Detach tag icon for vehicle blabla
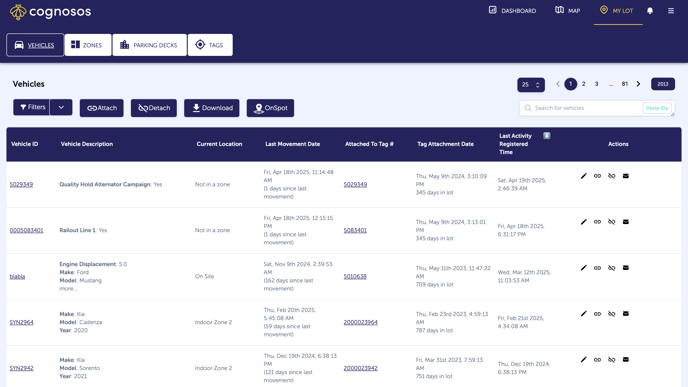The image size is (688, 387). [612, 268]
